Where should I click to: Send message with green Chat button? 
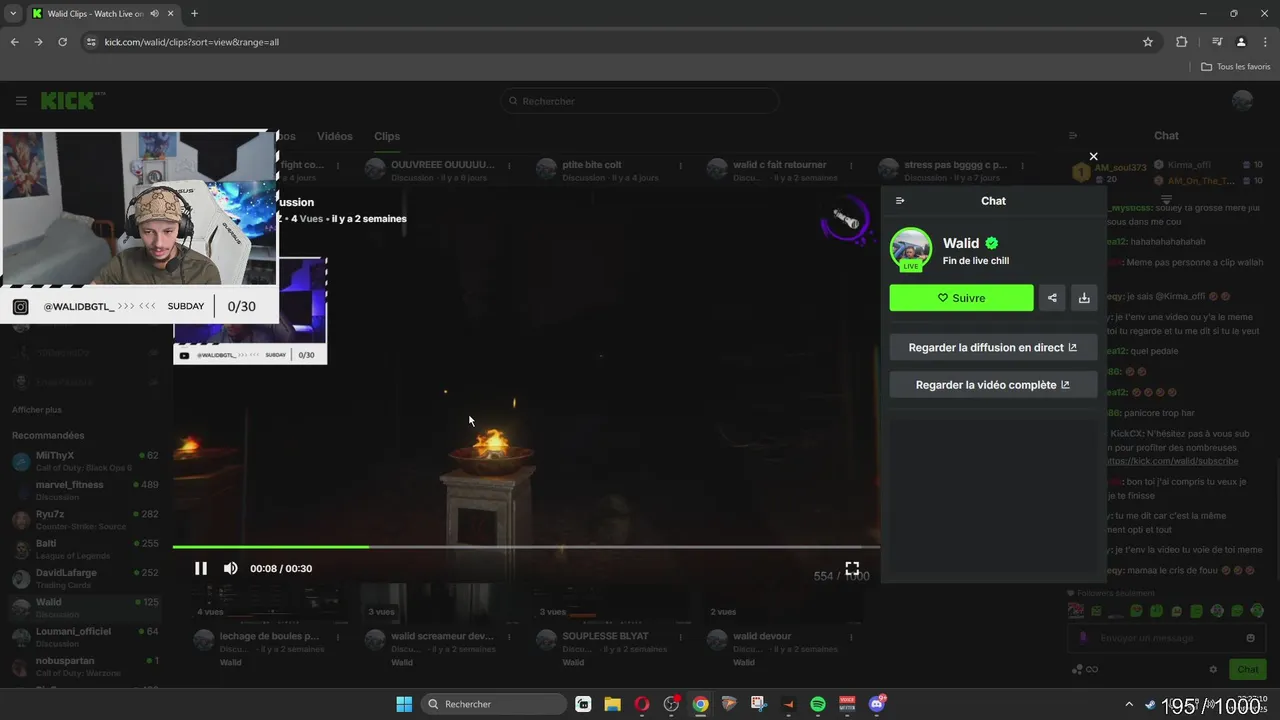point(1248,669)
